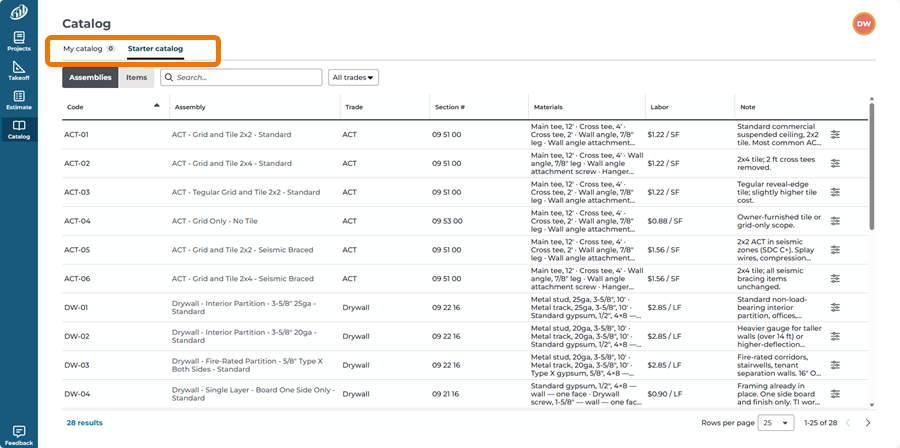Open the All trades filter dropdown

coord(353,77)
